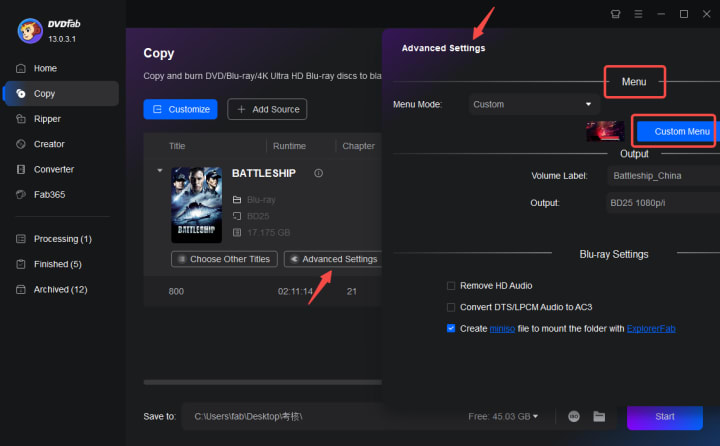Collapse the BATTLESHIP title row
The height and width of the screenshot is (446, 720).
[160, 170]
